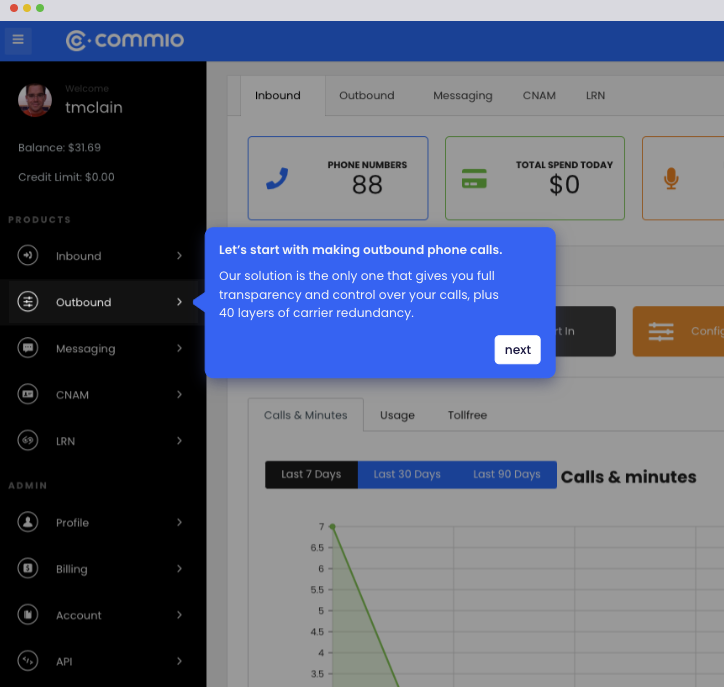The width and height of the screenshot is (724, 687).
Task: Click the CNAM sidebar icon
Action: (x=28, y=394)
